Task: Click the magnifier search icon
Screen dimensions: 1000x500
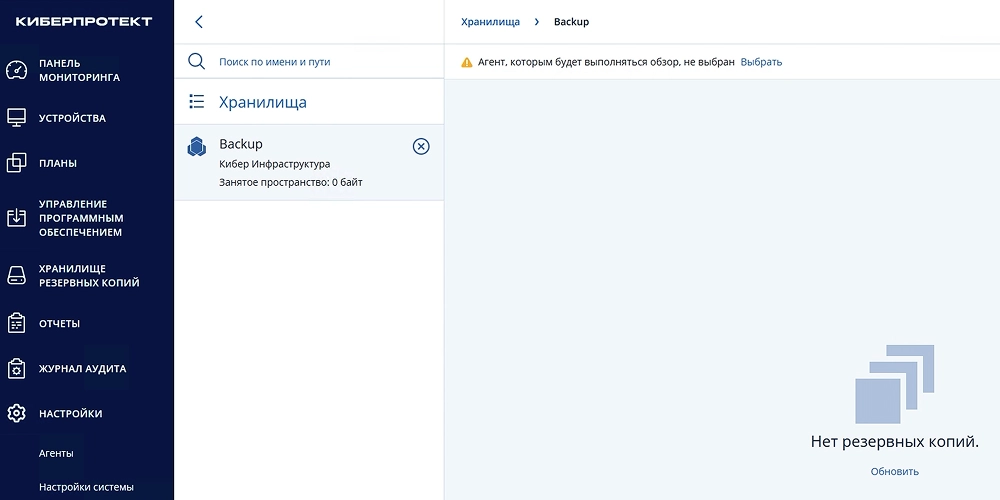Action: pos(197,61)
